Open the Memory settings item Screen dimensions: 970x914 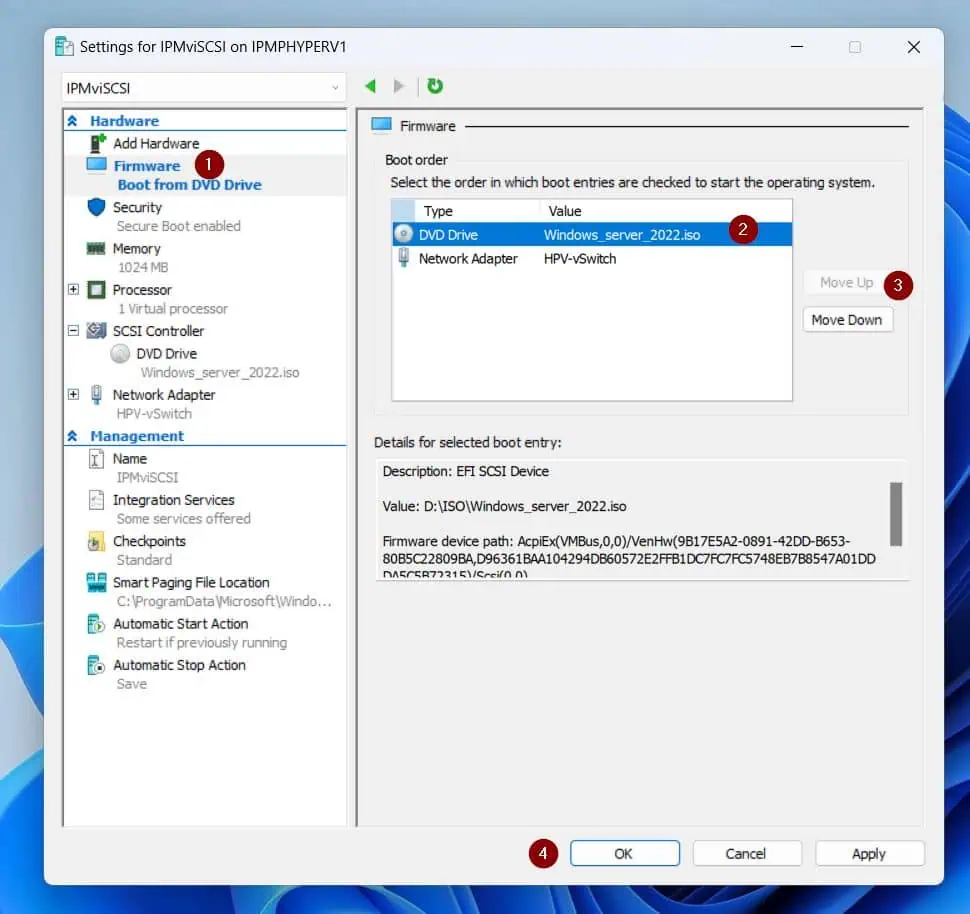pos(136,249)
